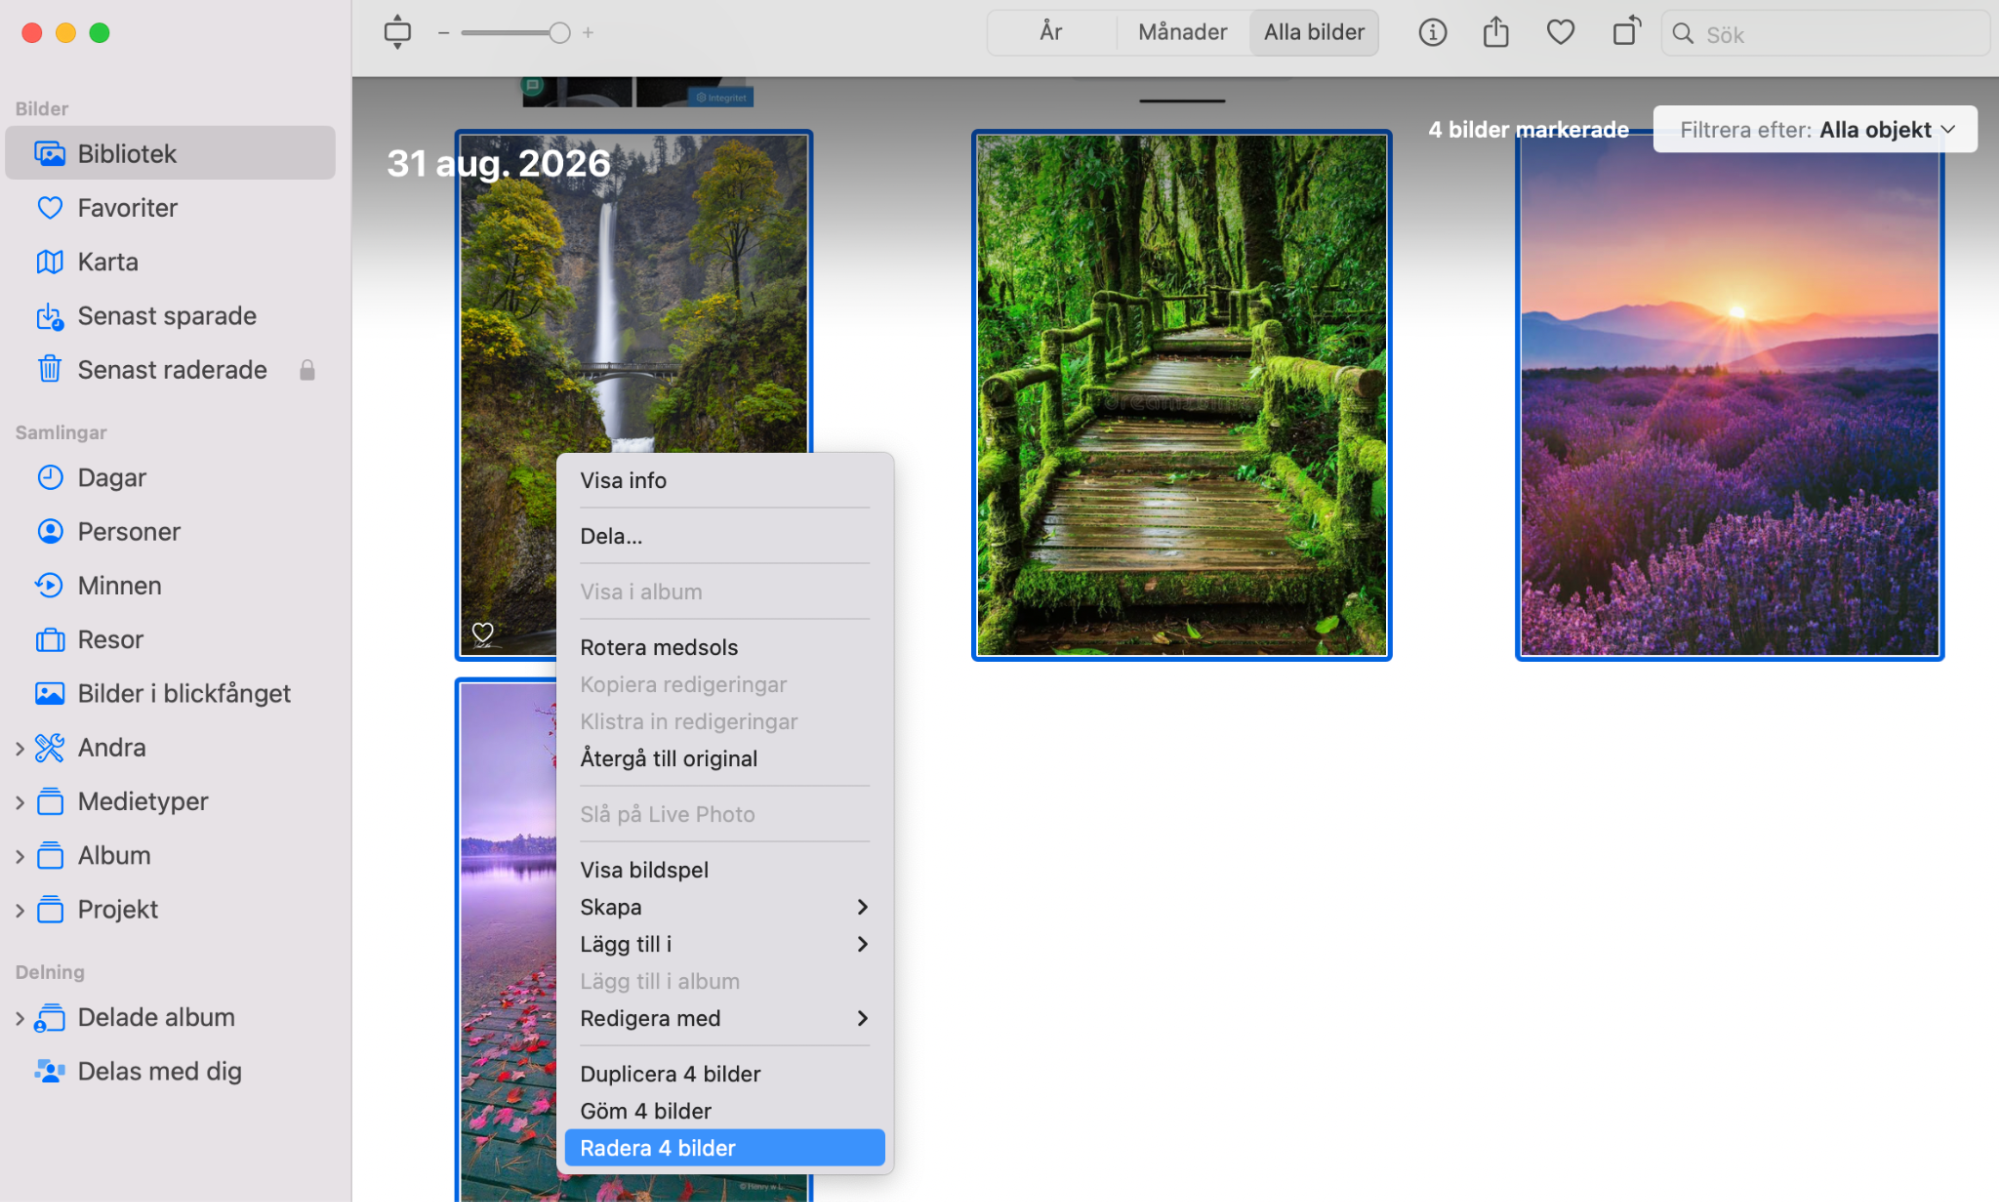Open Personer collection

pyautogui.click(x=170, y=532)
